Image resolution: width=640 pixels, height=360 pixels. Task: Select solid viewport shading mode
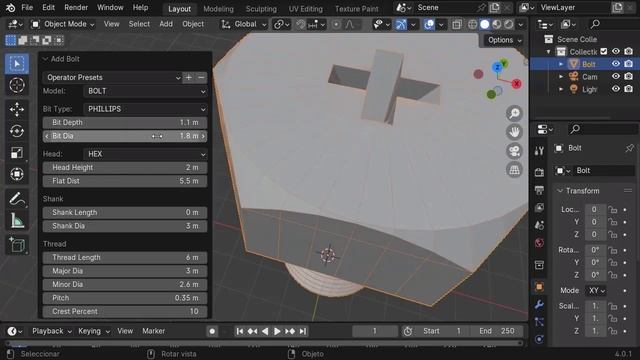pyautogui.click(x=484, y=24)
